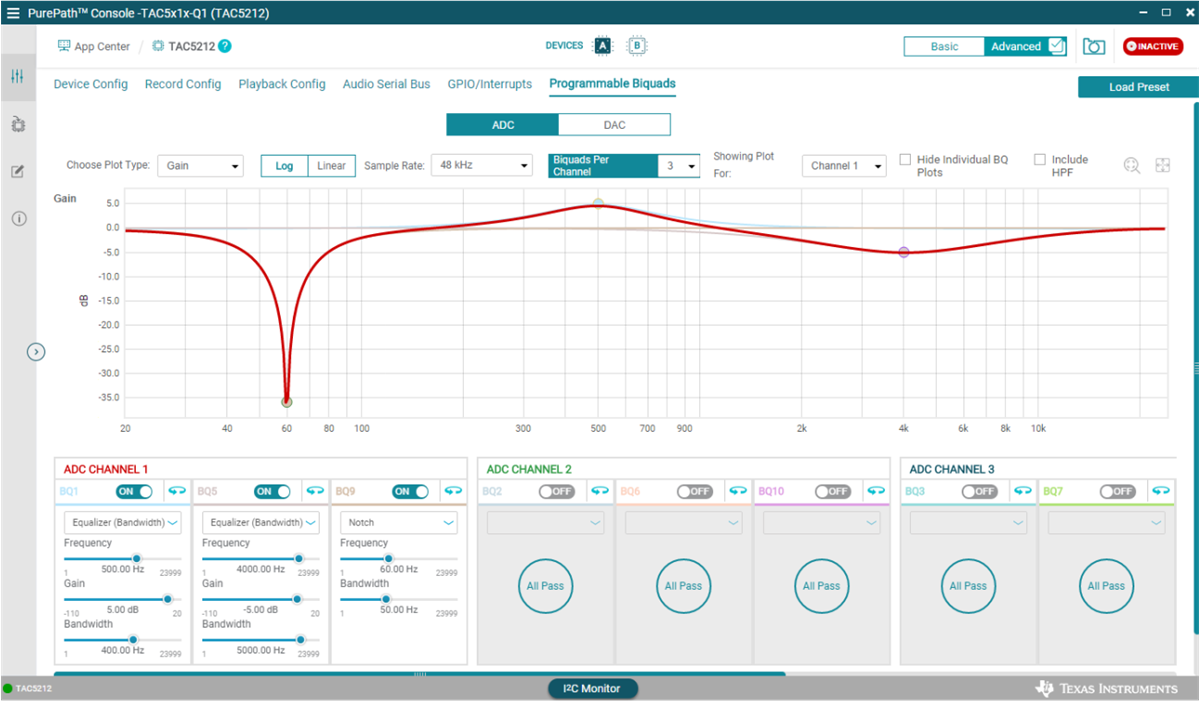
Task: Open the info icon in left sidebar
Action: (18, 218)
